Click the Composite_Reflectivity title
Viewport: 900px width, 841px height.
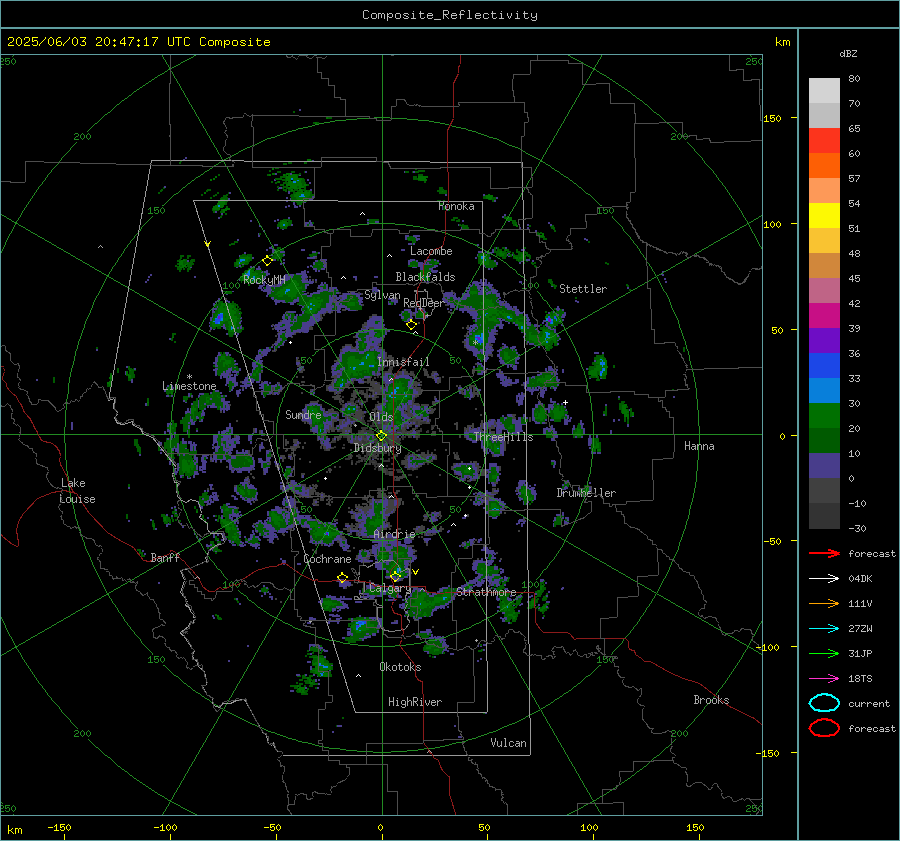(450, 15)
